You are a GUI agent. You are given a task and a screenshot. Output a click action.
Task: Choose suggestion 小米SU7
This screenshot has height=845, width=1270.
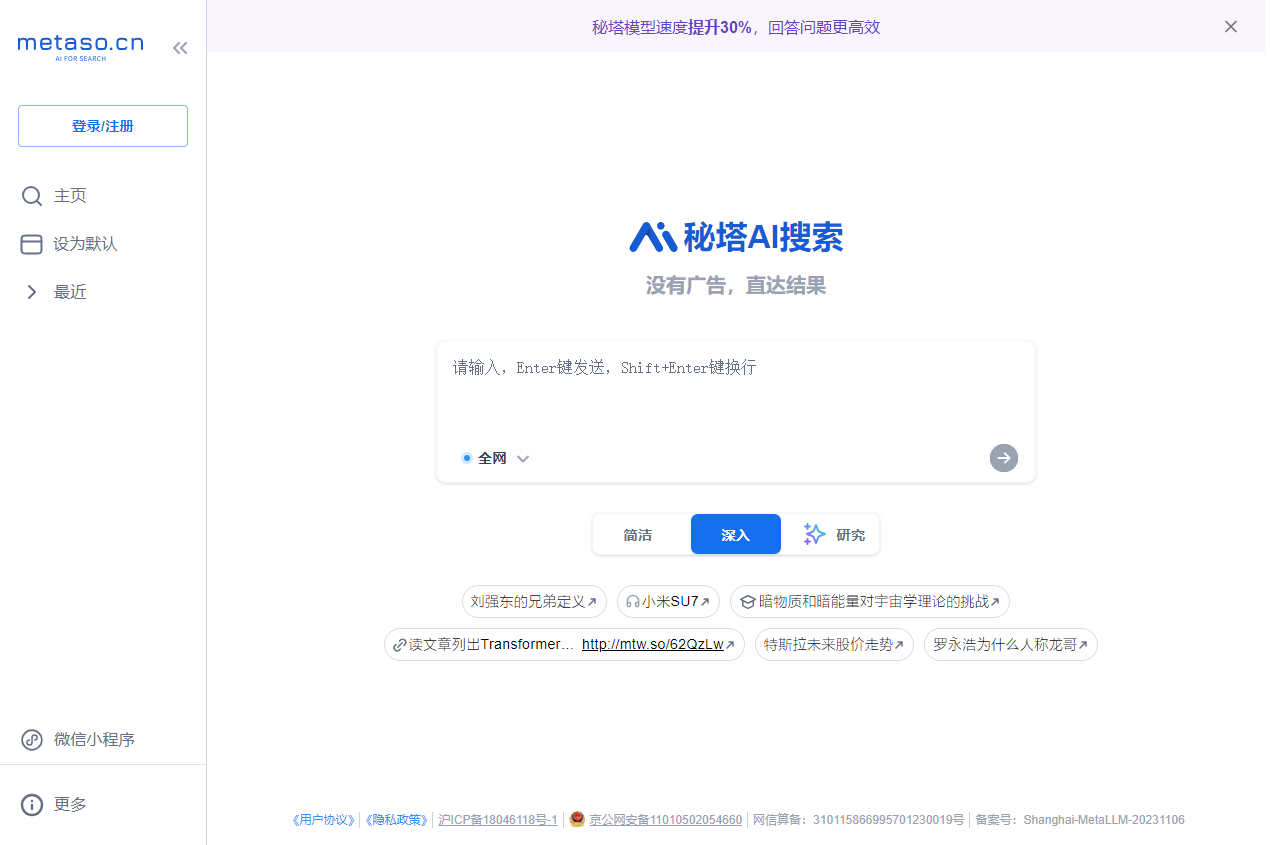pos(668,602)
